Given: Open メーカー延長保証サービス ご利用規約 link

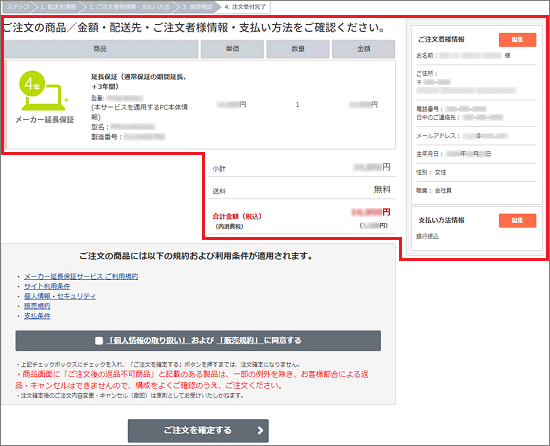Looking at the screenshot, I should [81, 276].
